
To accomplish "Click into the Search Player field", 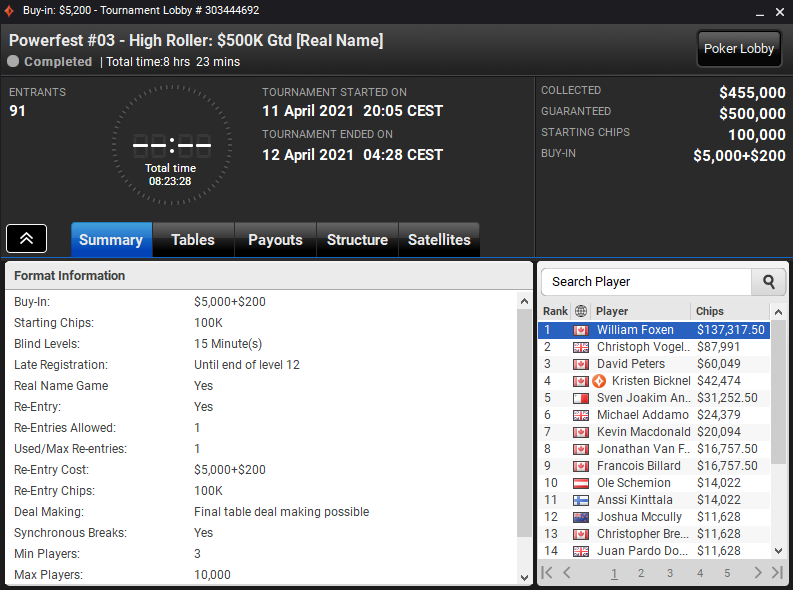I will point(646,282).
